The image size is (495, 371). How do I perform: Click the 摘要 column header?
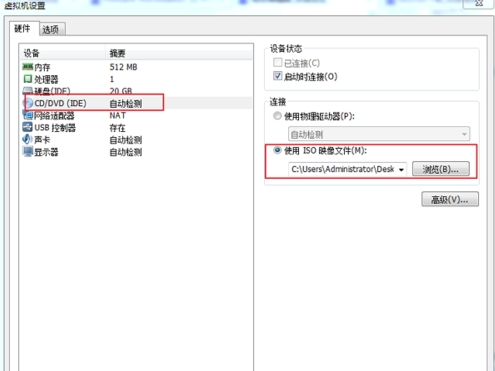tap(179, 53)
